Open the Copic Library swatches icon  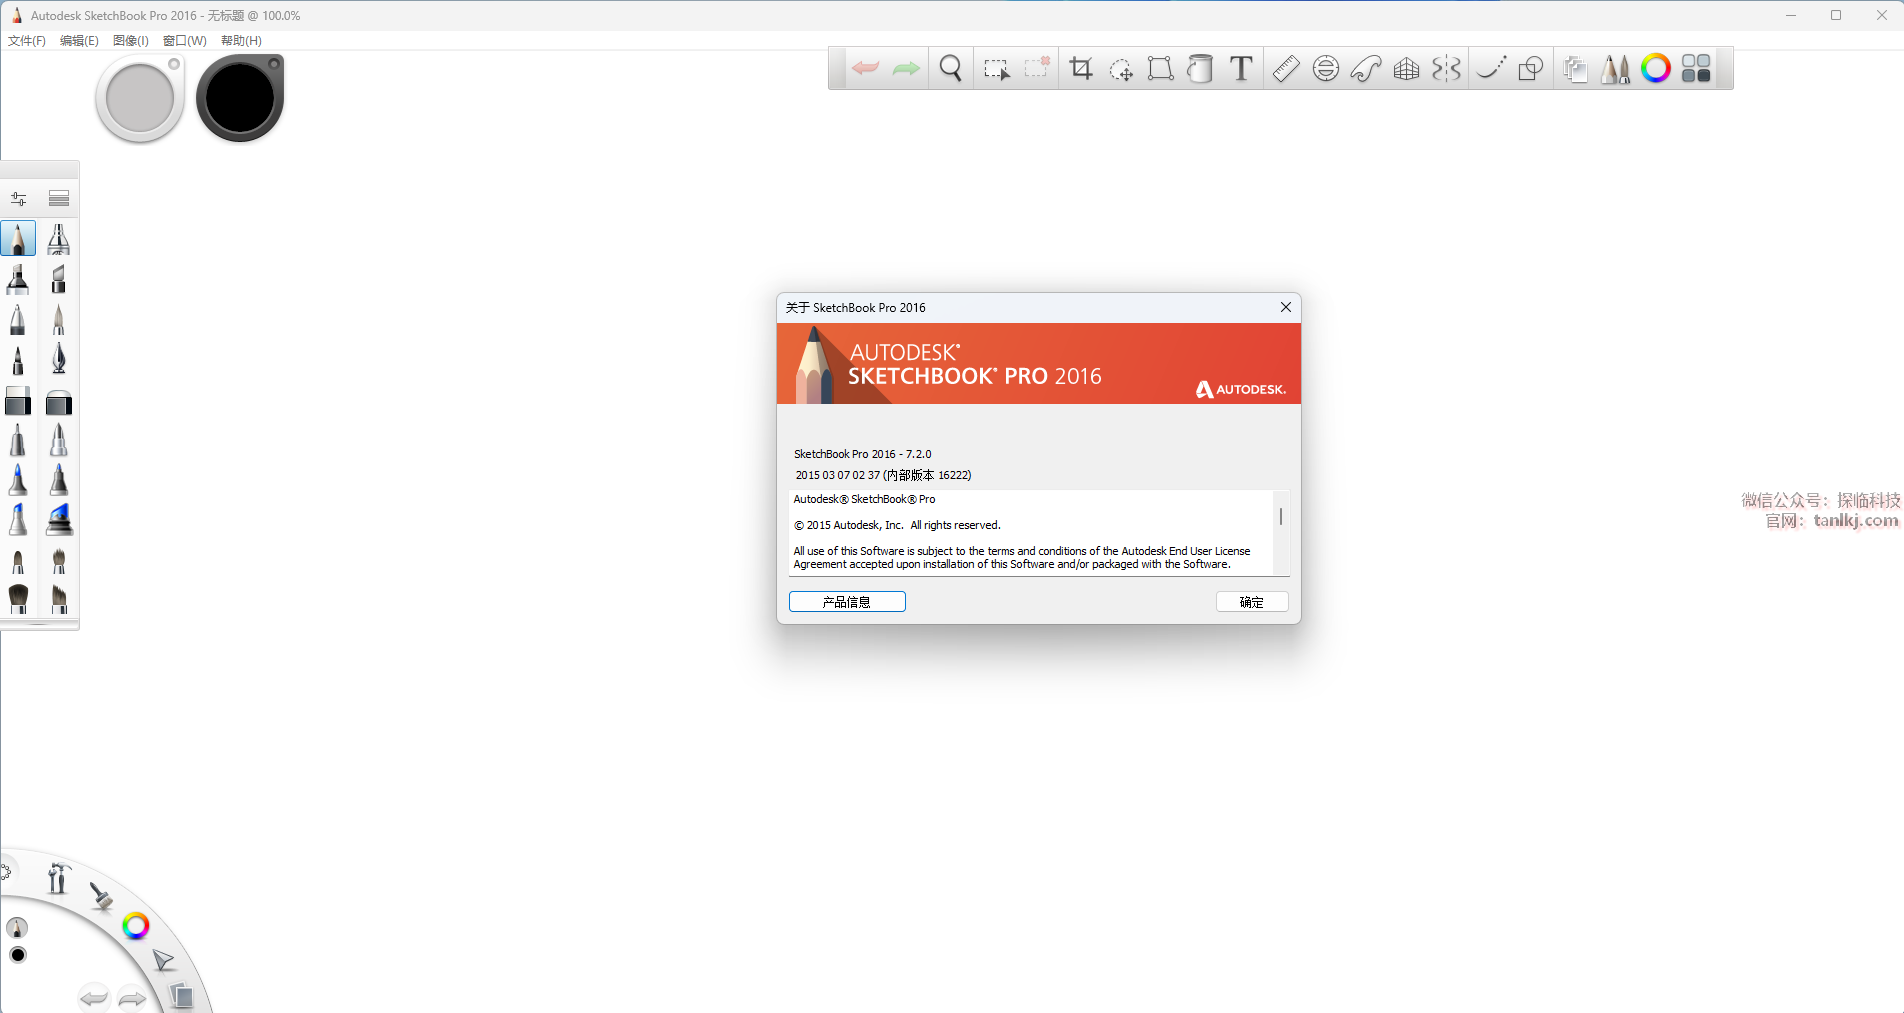click(x=1696, y=68)
